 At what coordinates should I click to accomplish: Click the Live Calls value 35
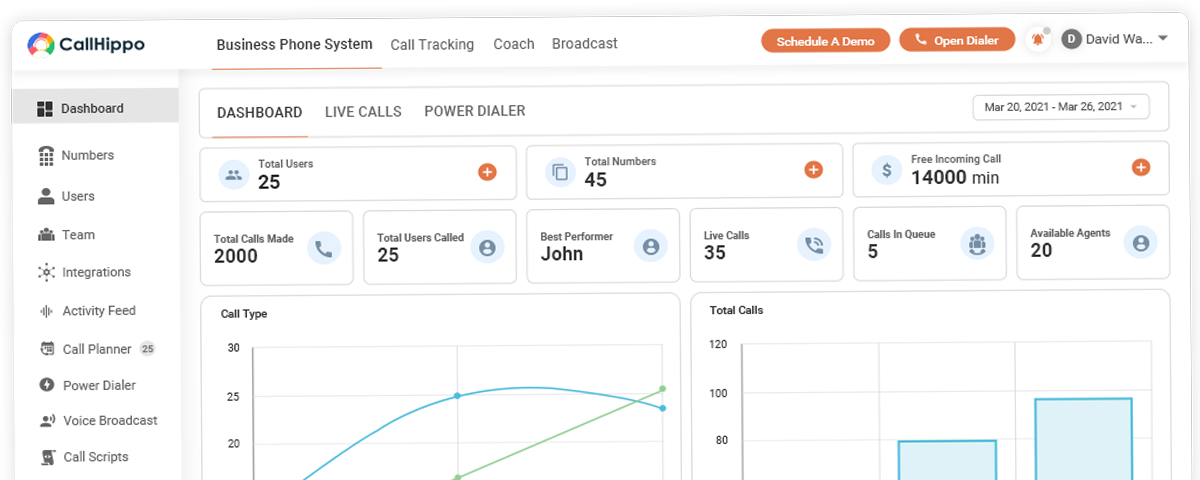point(715,253)
